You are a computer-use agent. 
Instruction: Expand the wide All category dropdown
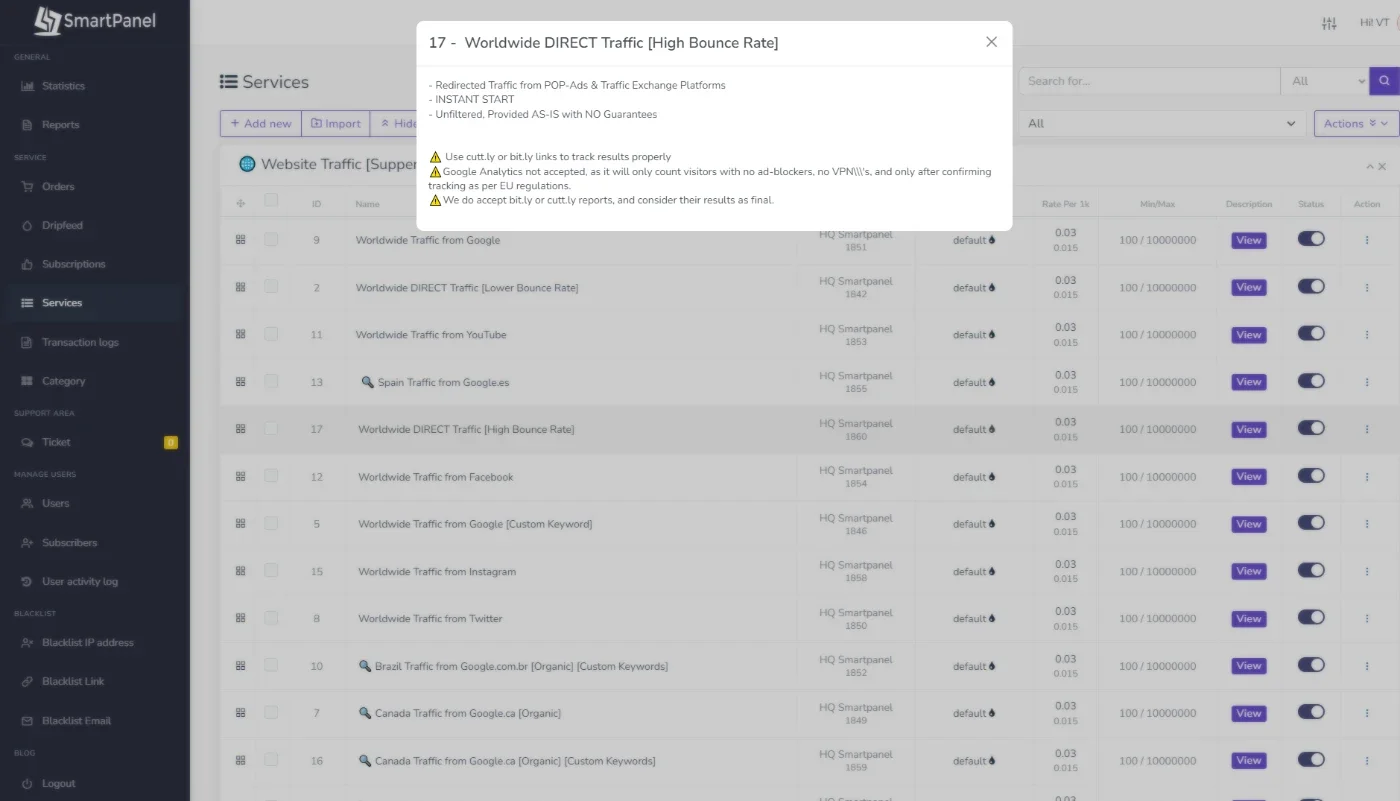pyautogui.click(x=1162, y=123)
